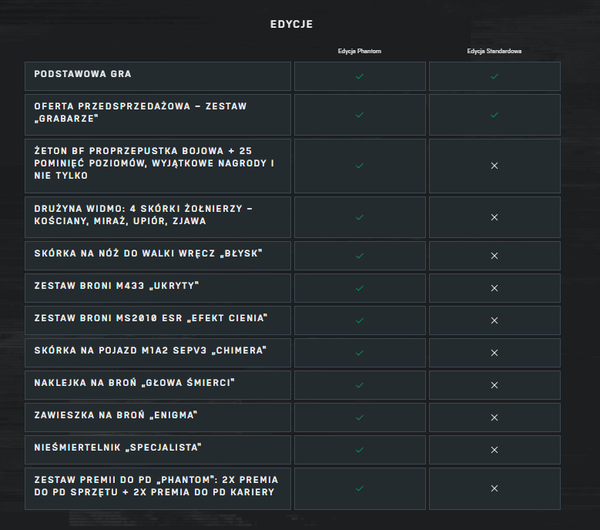The height and width of the screenshot is (530, 600).
Task: Click Phantom checkmark for MS2010 ESR „Efekt cienia”
Action: tap(359, 320)
